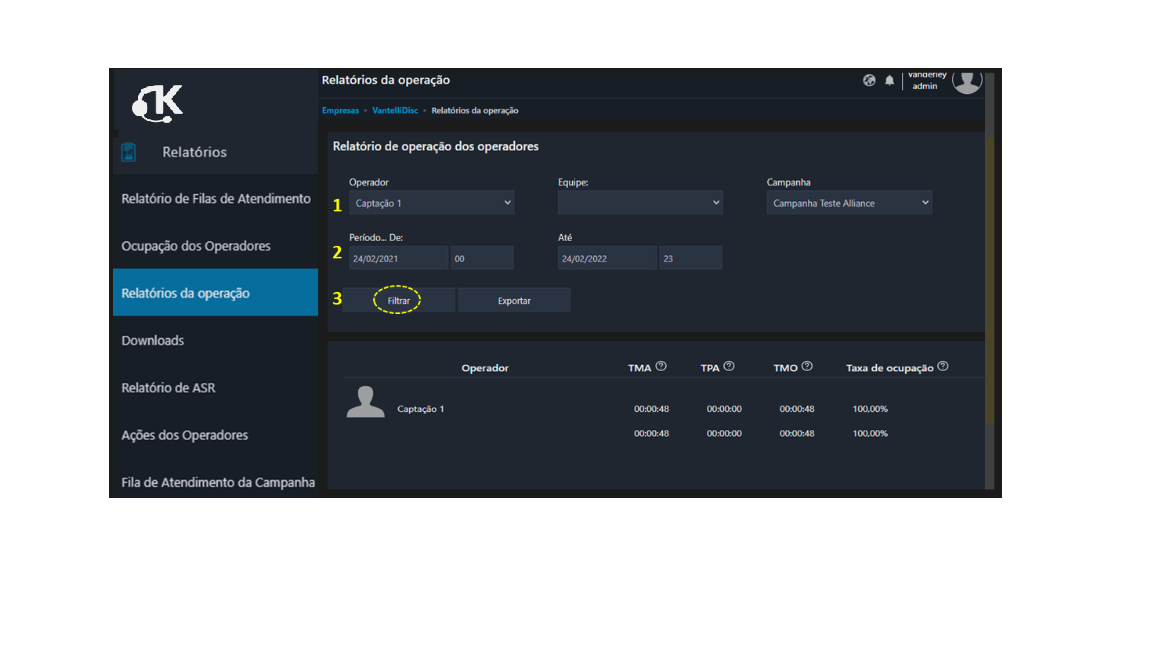Open Ações dos Operadores menu item
This screenshot has height=648, width=1152.
[215, 435]
